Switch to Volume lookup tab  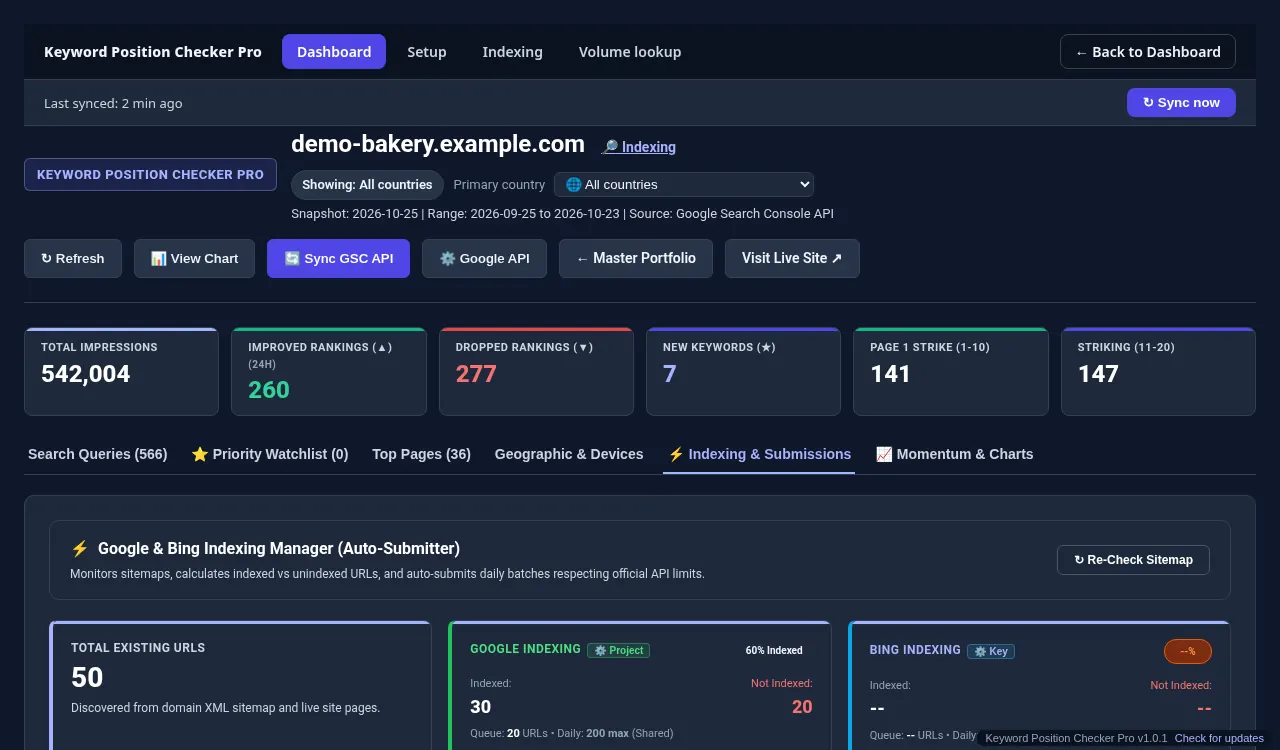click(x=630, y=52)
